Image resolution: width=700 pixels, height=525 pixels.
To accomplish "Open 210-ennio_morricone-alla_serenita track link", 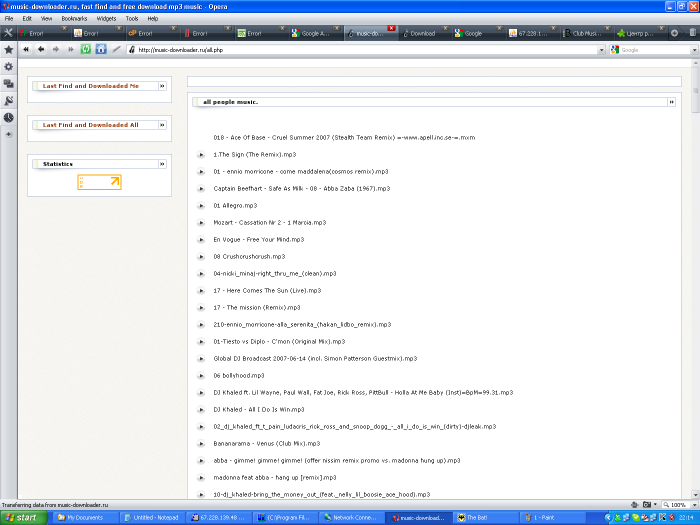I will [x=302, y=325].
